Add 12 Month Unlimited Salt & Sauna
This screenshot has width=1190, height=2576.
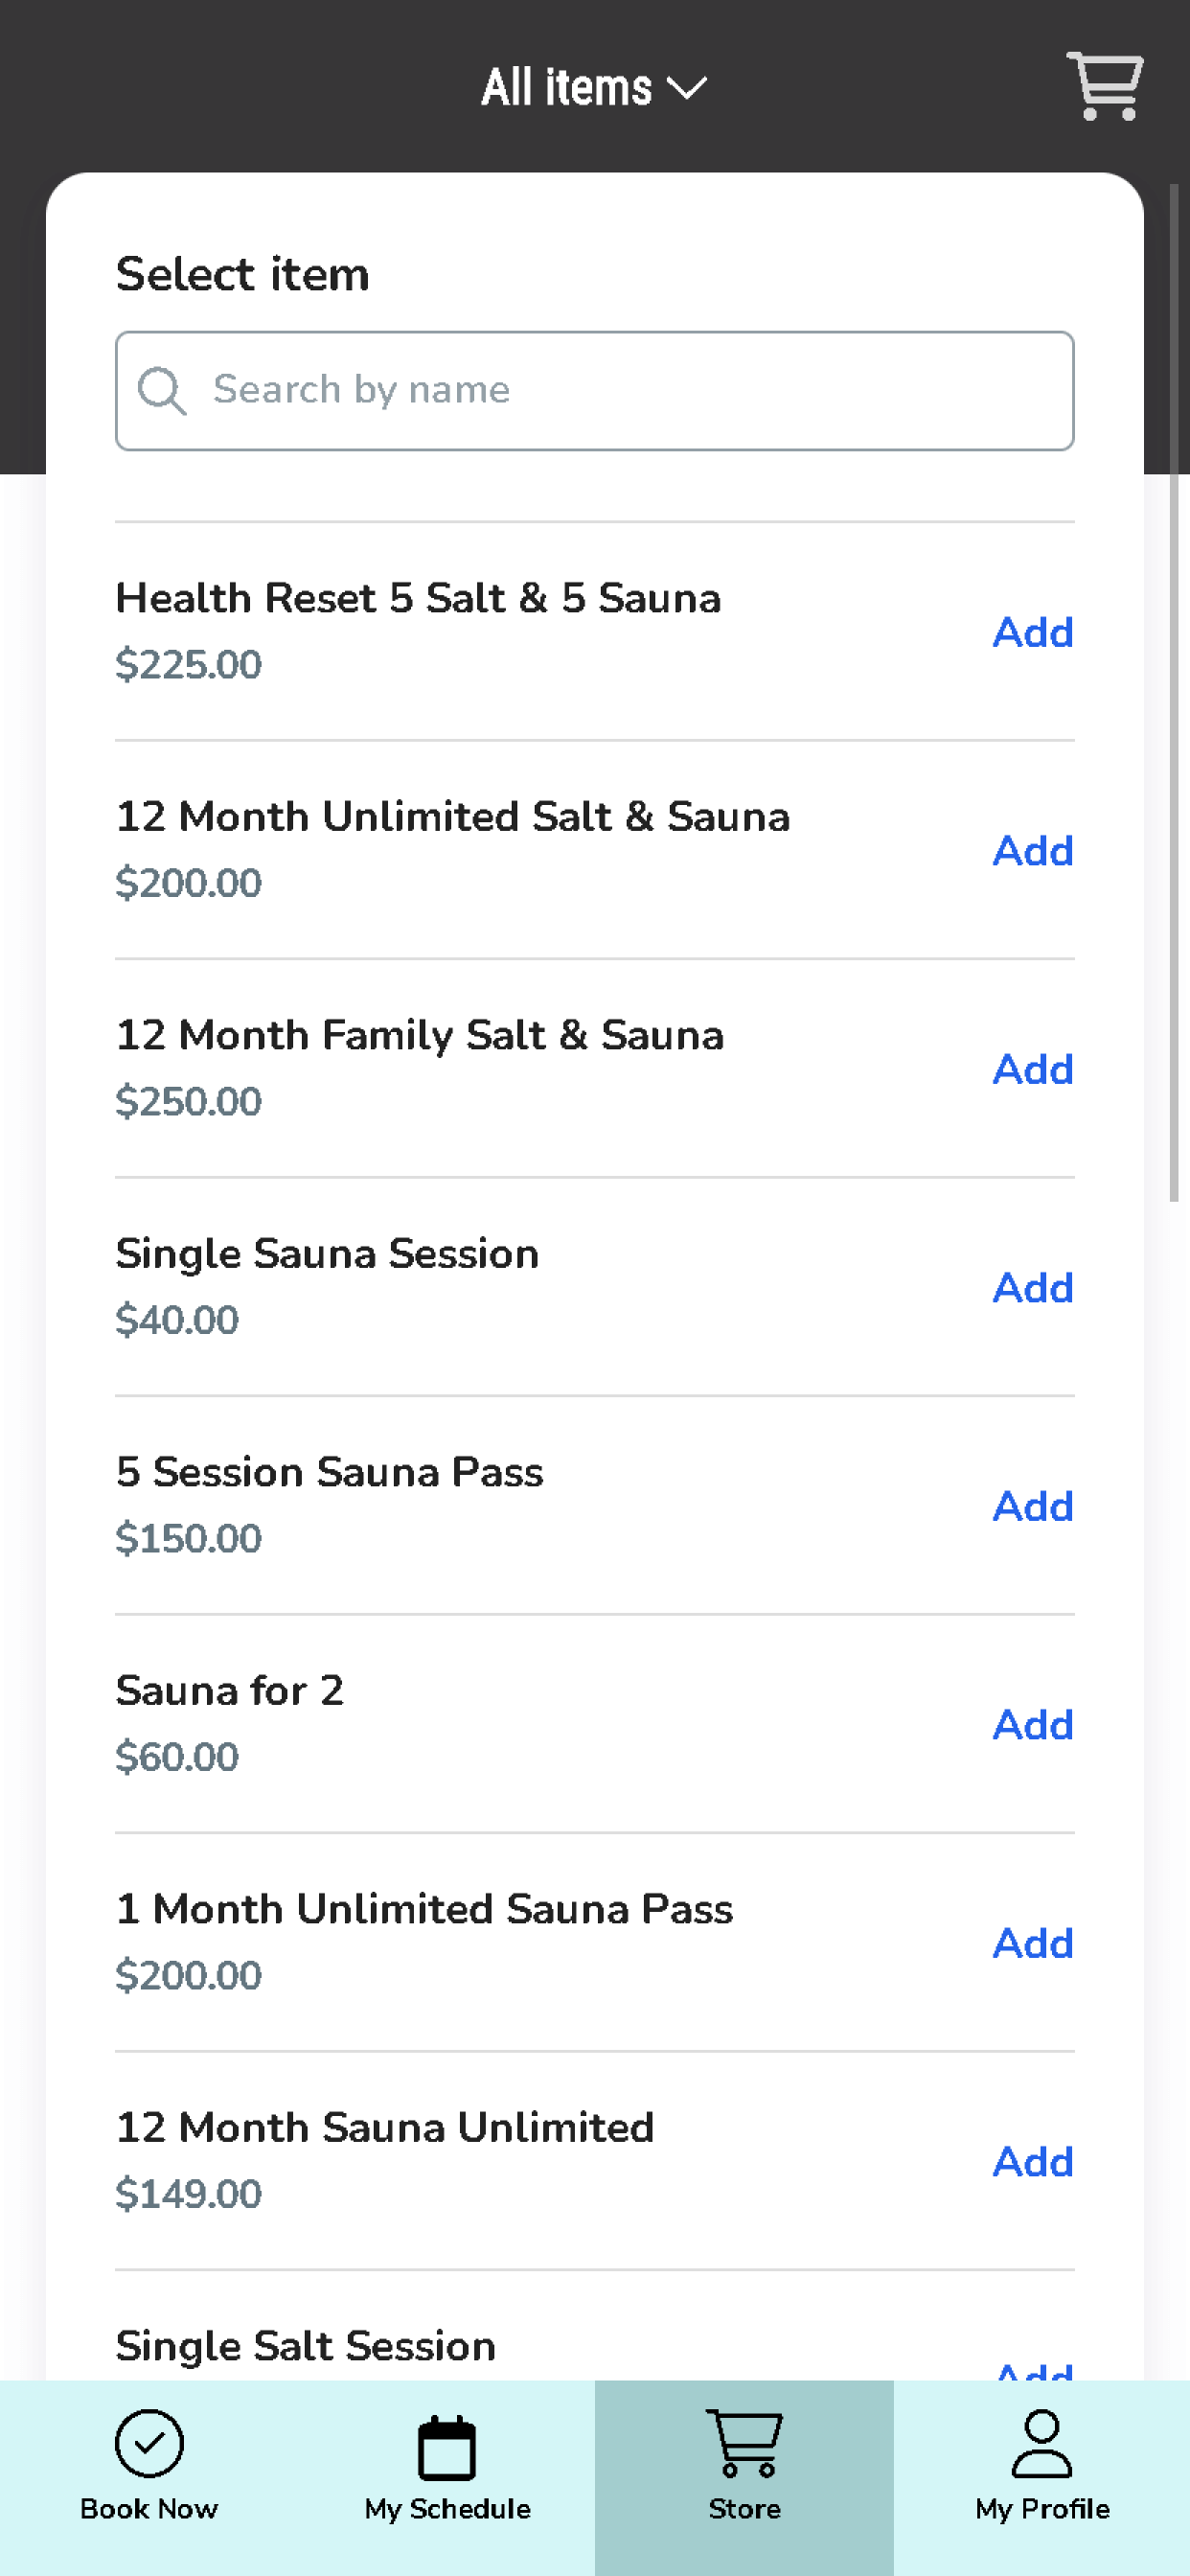(x=1033, y=851)
